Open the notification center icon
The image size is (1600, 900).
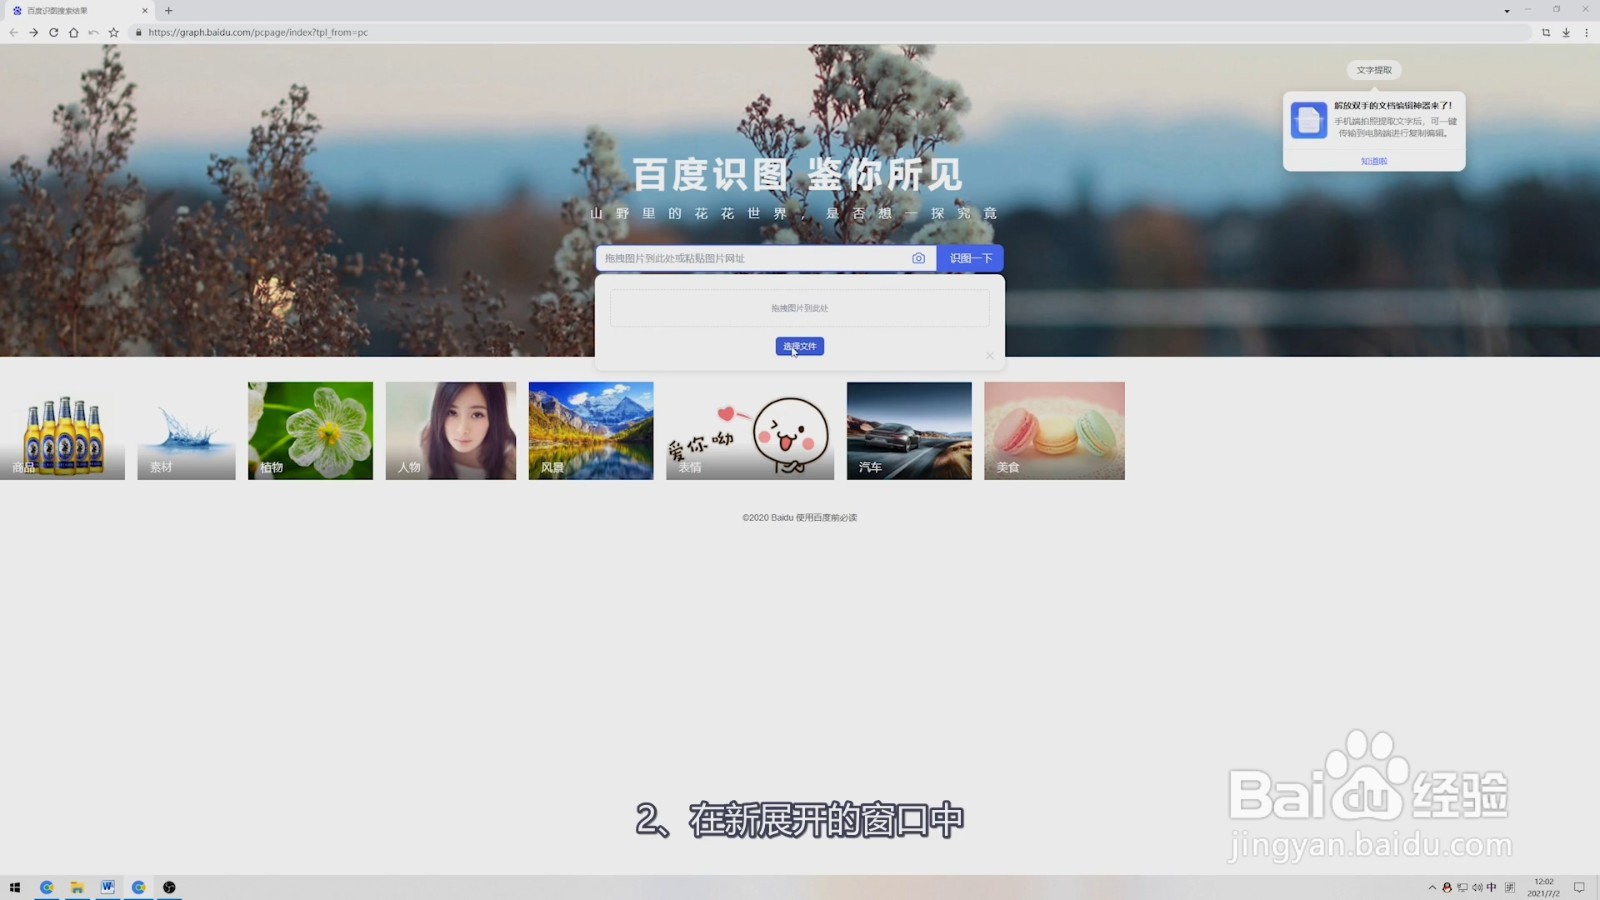1579,887
